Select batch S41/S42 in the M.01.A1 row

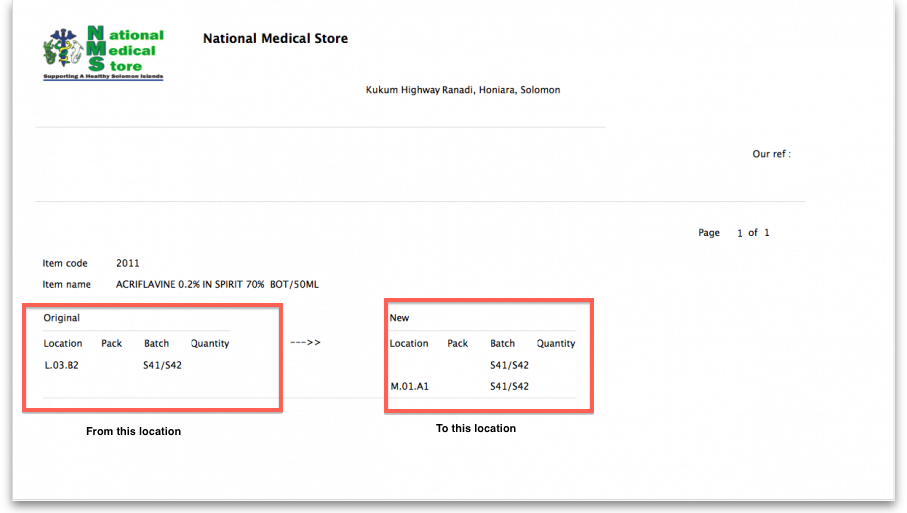coord(509,386)
